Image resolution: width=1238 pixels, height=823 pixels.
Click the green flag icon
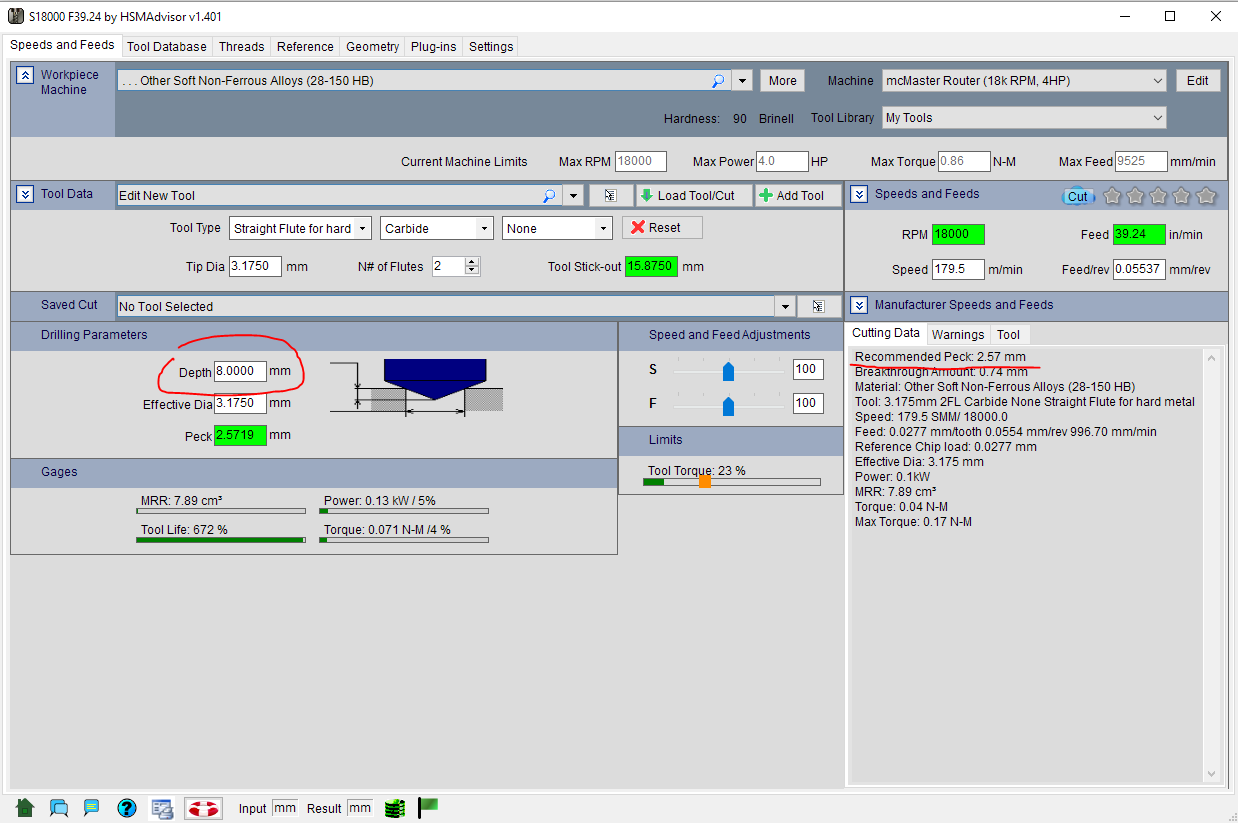coord(428,806)
